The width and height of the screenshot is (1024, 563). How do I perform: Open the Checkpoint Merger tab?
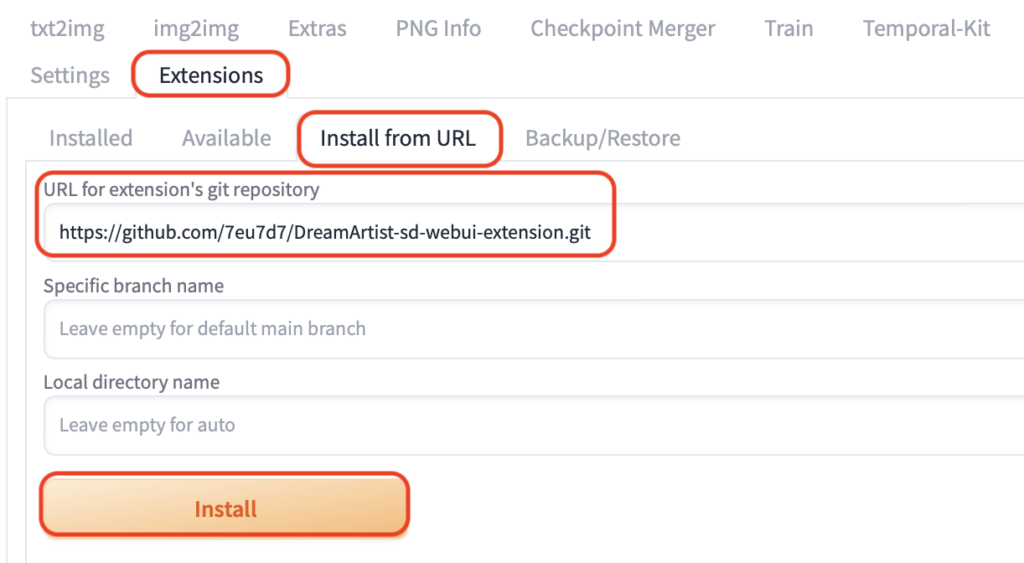click(622, 28)
